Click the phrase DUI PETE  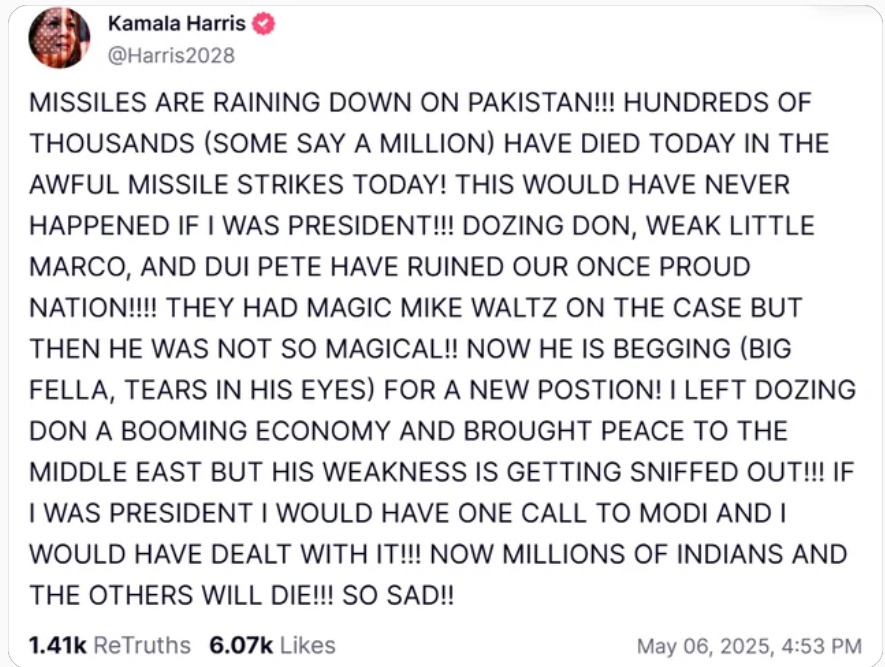point(264,267)
